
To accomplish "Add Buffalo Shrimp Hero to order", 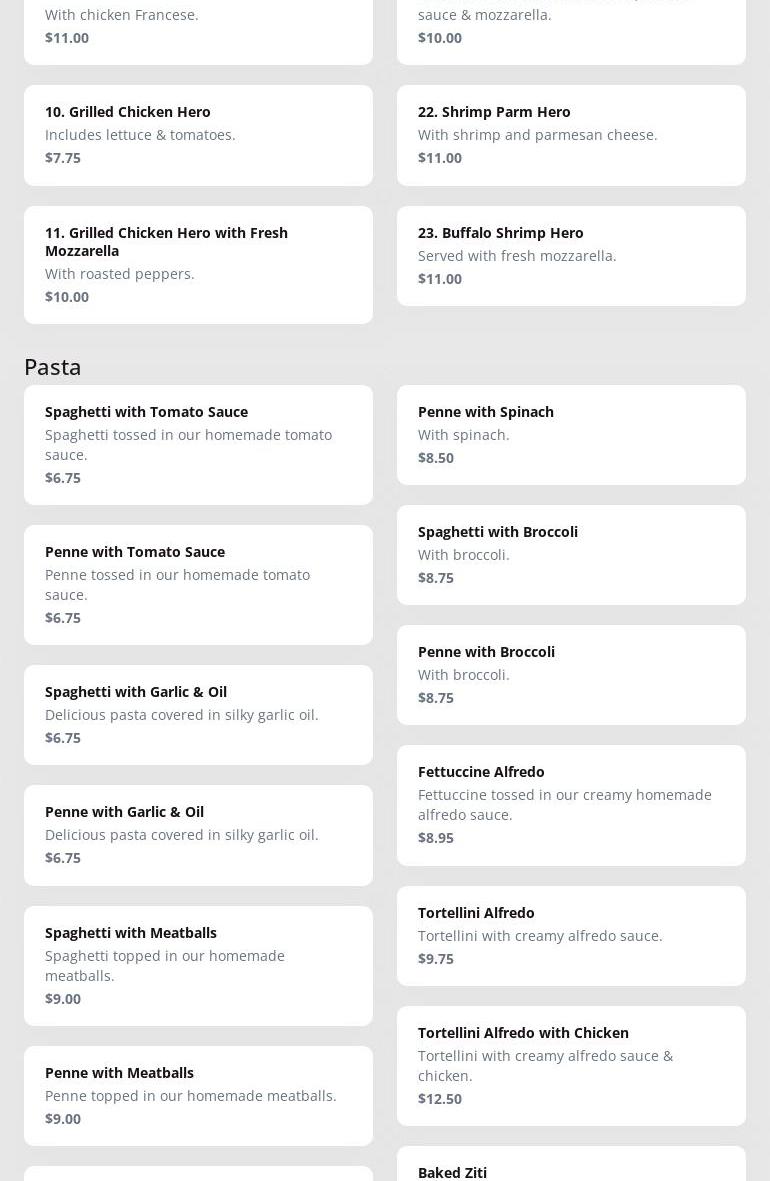I will coord(571,255).
